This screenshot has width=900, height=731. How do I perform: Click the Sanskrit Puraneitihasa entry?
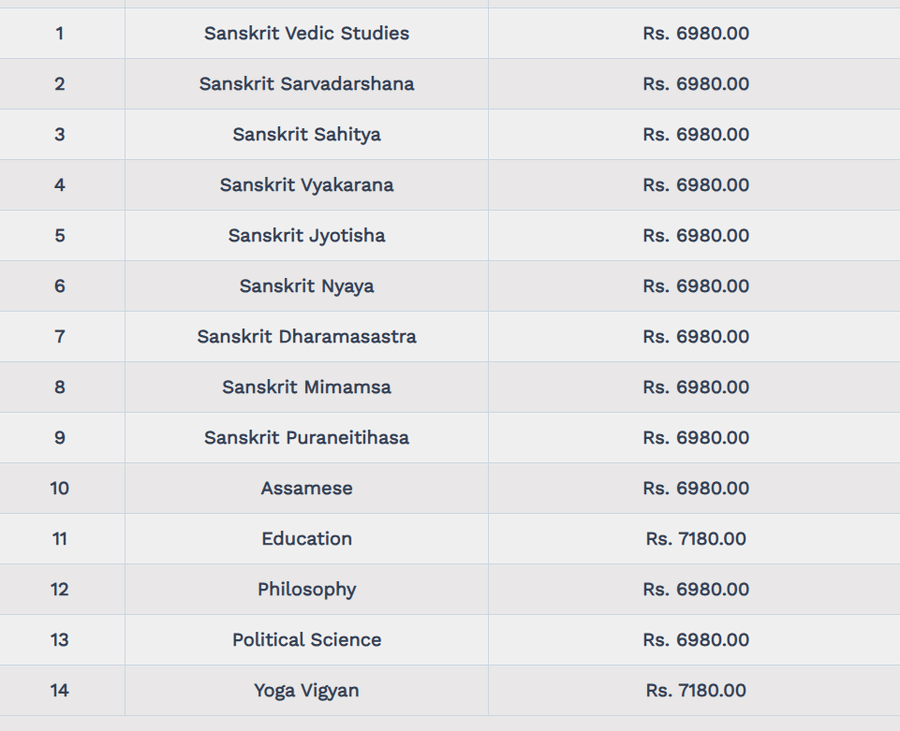coord(306,437)
